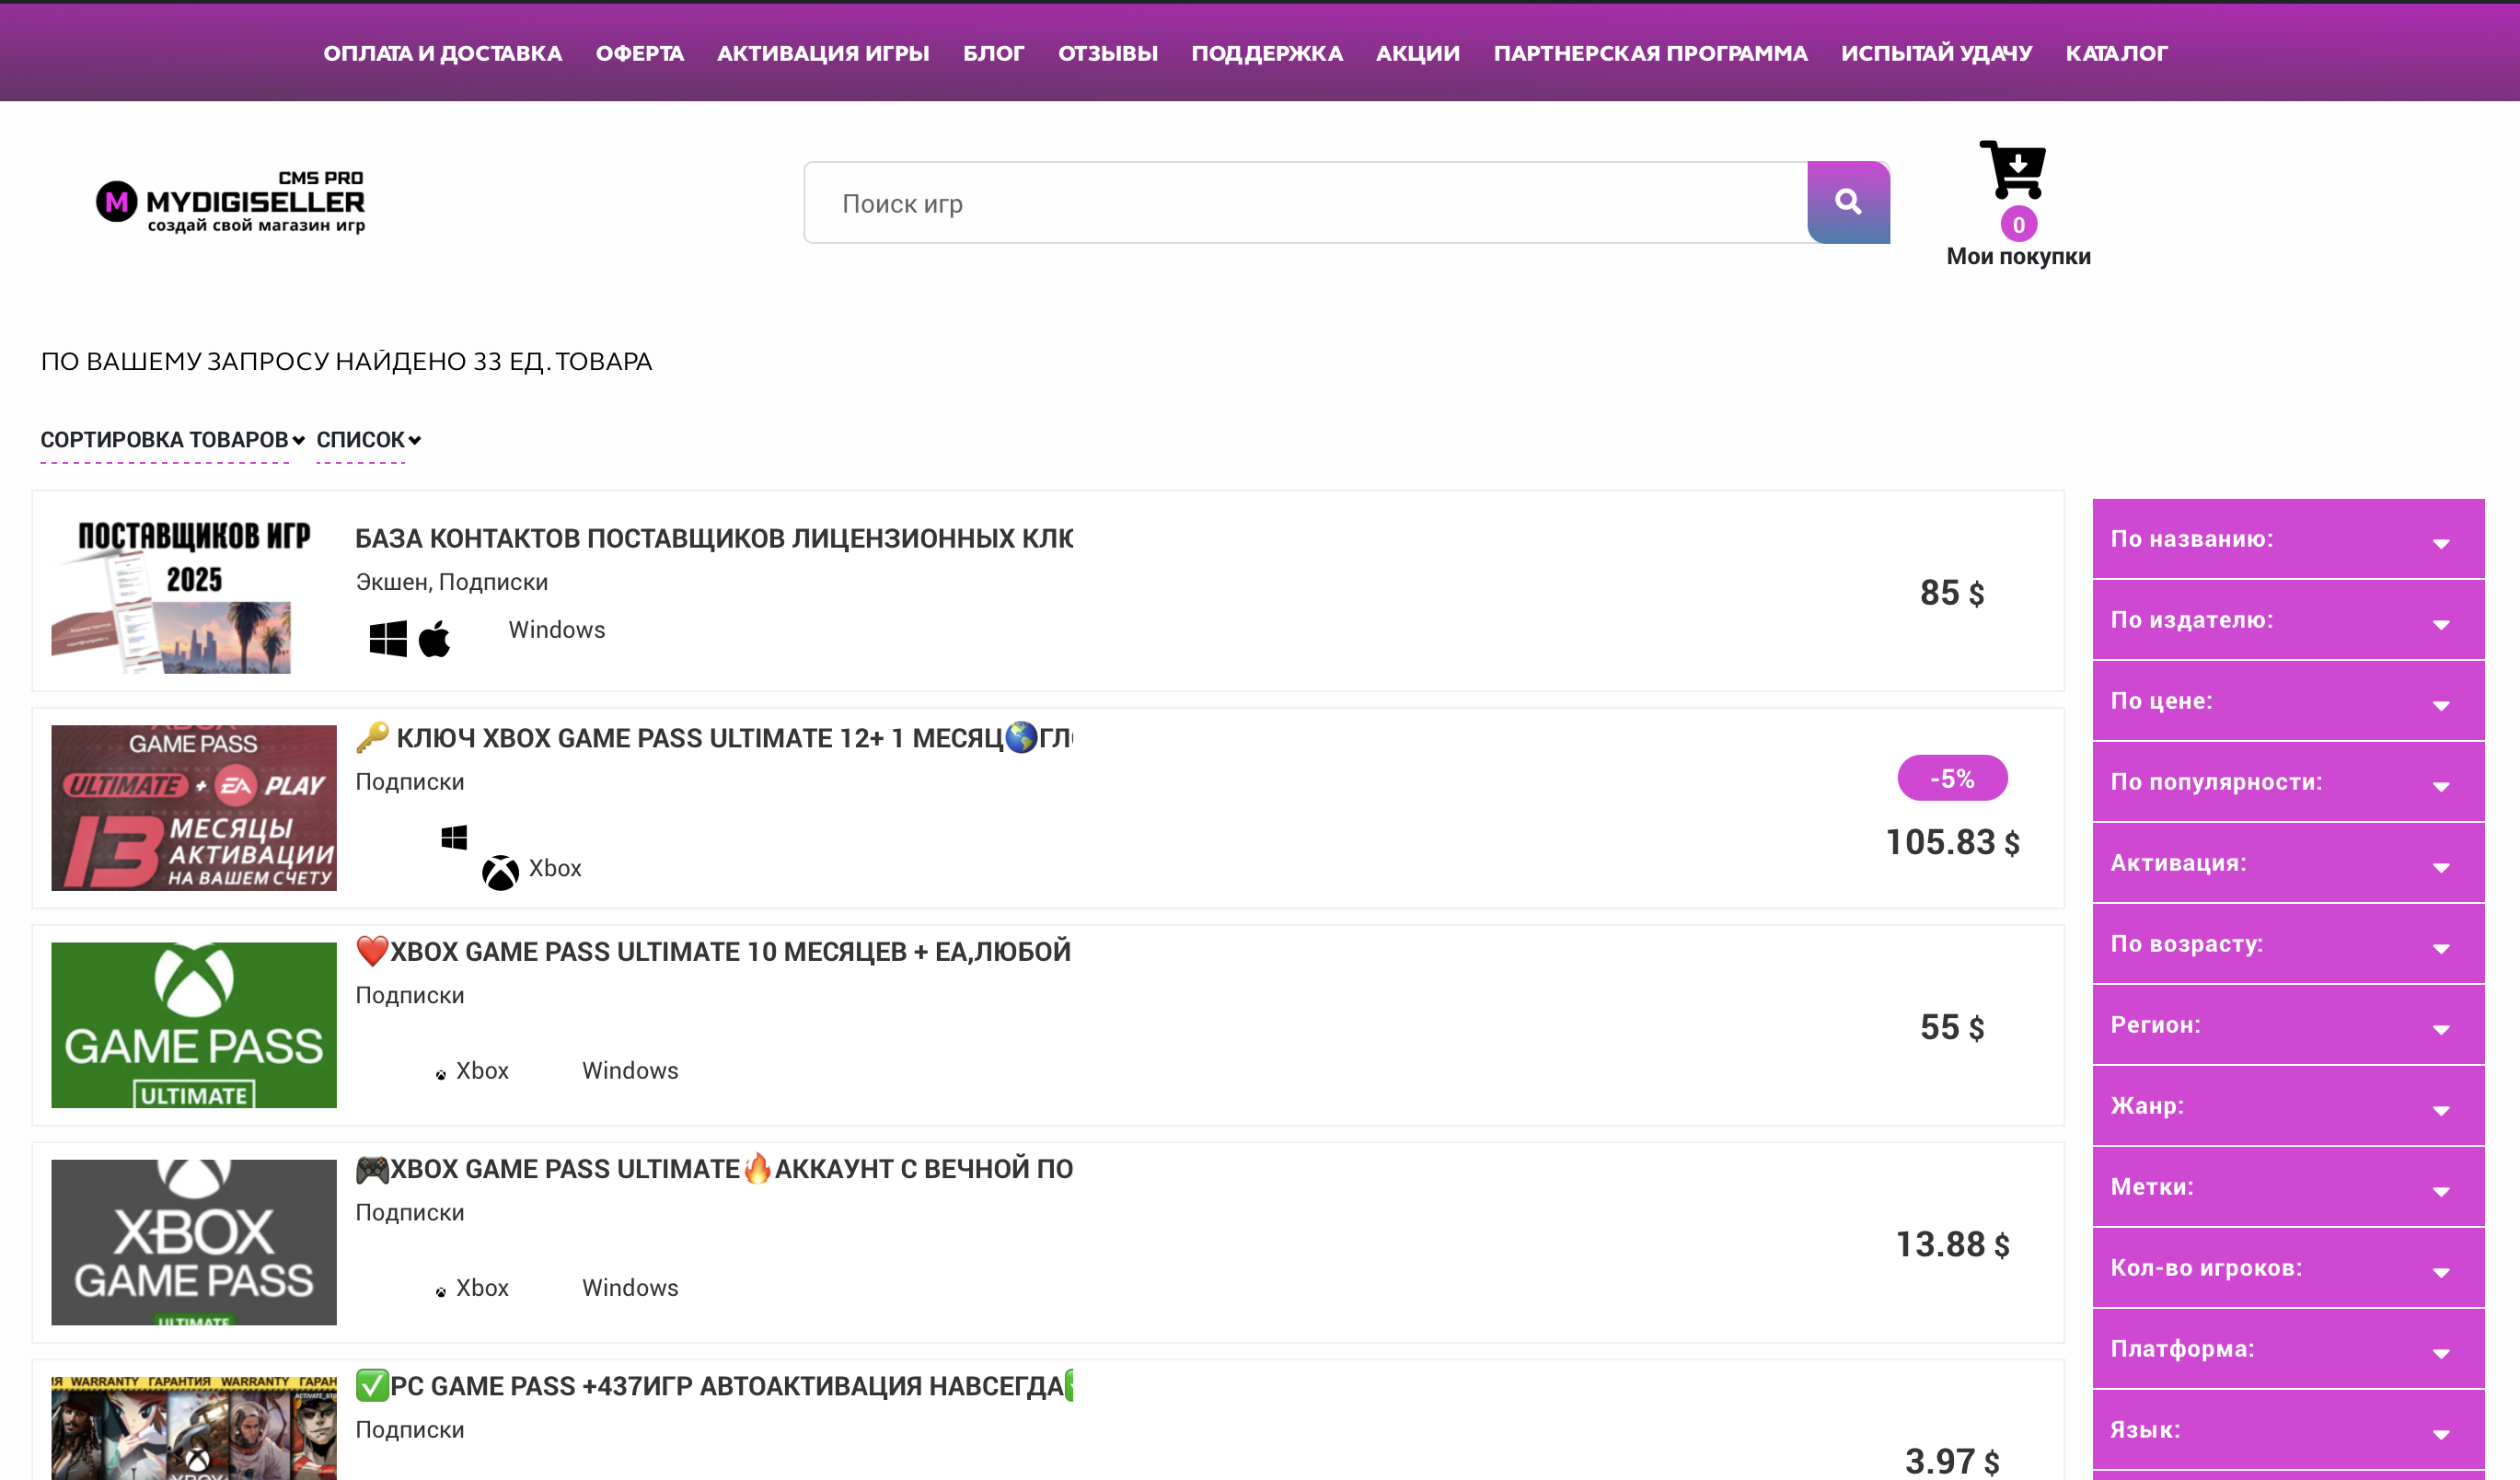
Task: Click the 3.97 $ price
Action: click(1952, 1461)
